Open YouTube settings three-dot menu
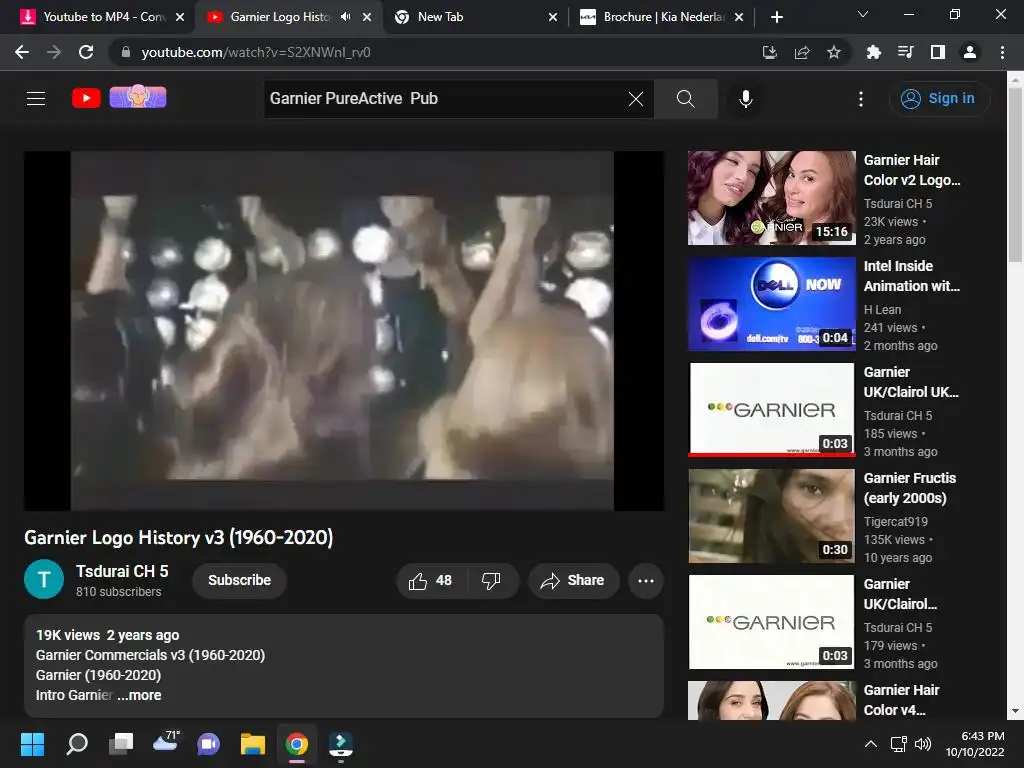This screenshot has height=768, width=1024. click(x=861, y=99)
